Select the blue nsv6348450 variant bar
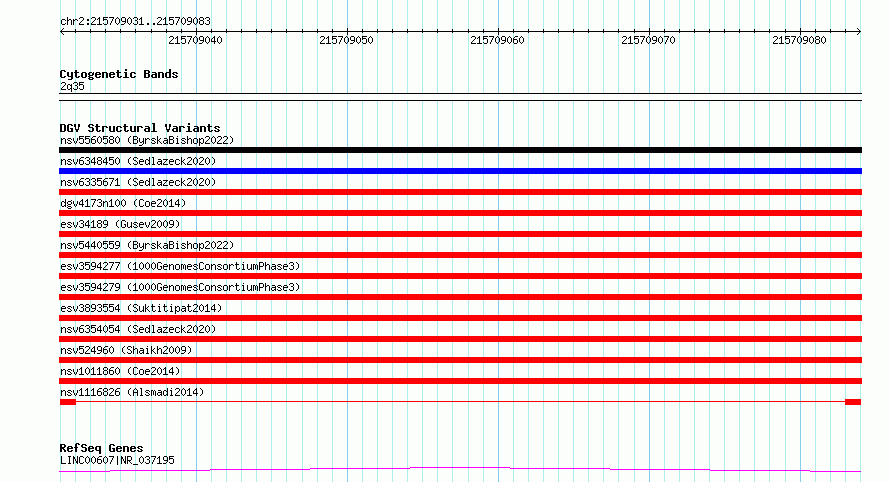The image size is (890, 482). click(460, 171)
